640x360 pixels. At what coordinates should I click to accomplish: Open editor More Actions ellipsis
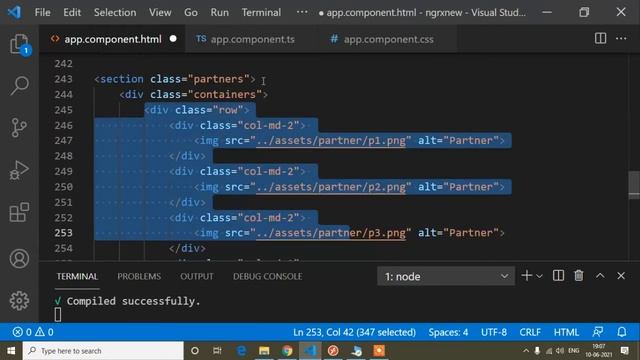pyautogui.click(x=621, y=39)
